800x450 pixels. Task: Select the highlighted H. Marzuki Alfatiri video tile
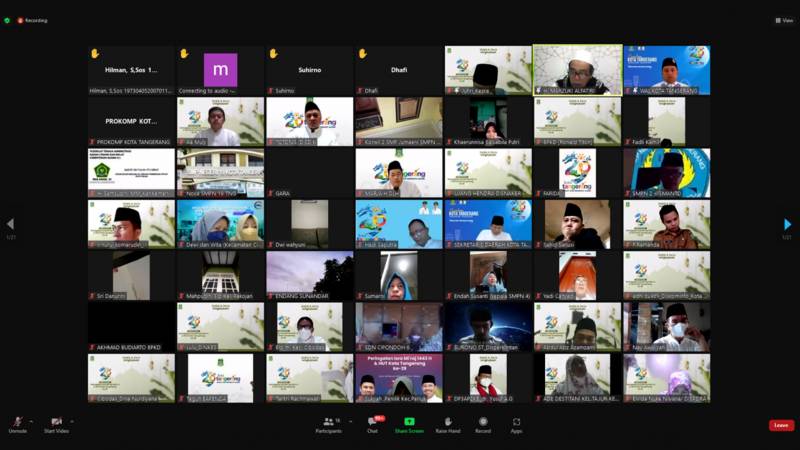point(577,70)
